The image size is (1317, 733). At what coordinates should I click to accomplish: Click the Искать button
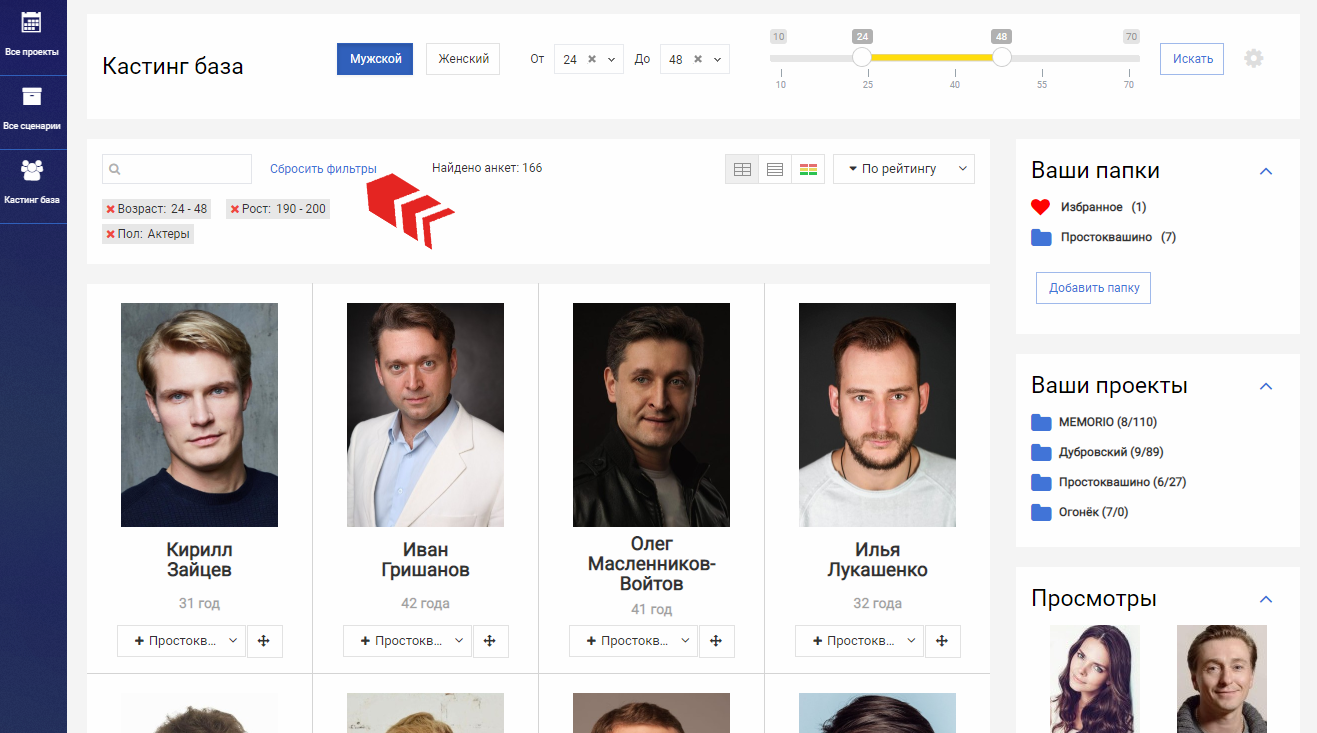point(1192,59)
